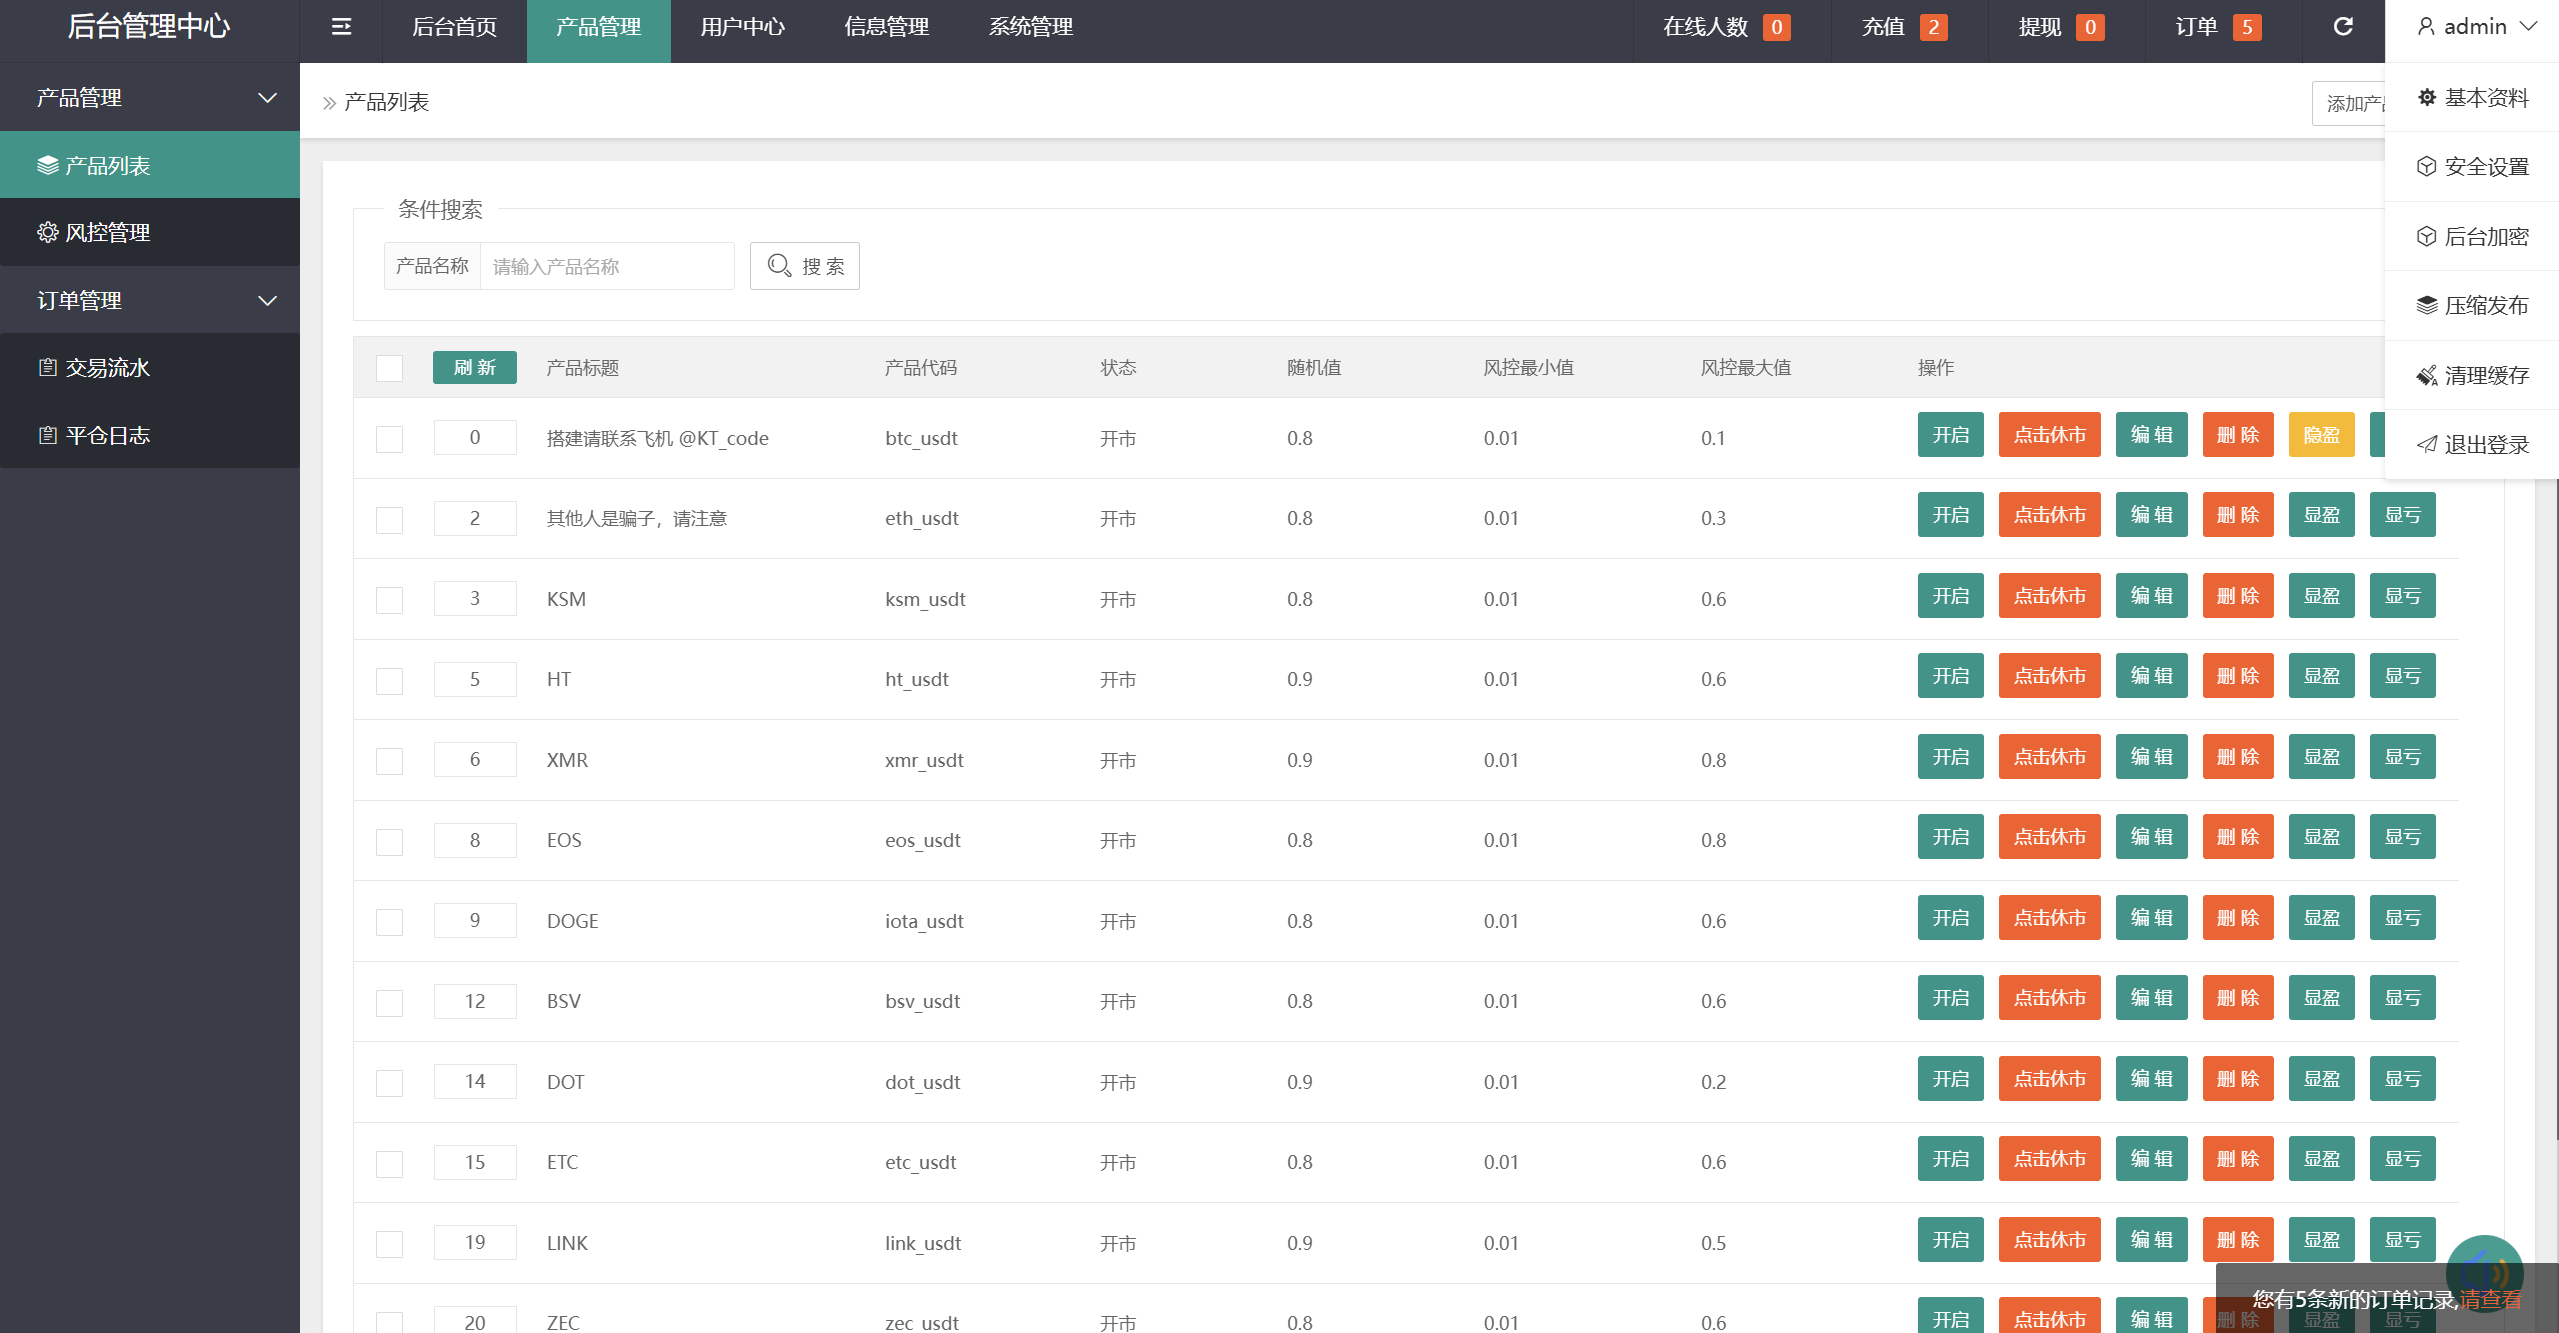Click the gear icon next to 基本资料
Screen dimensions: 2559x1333
(x=2427, y=97)
